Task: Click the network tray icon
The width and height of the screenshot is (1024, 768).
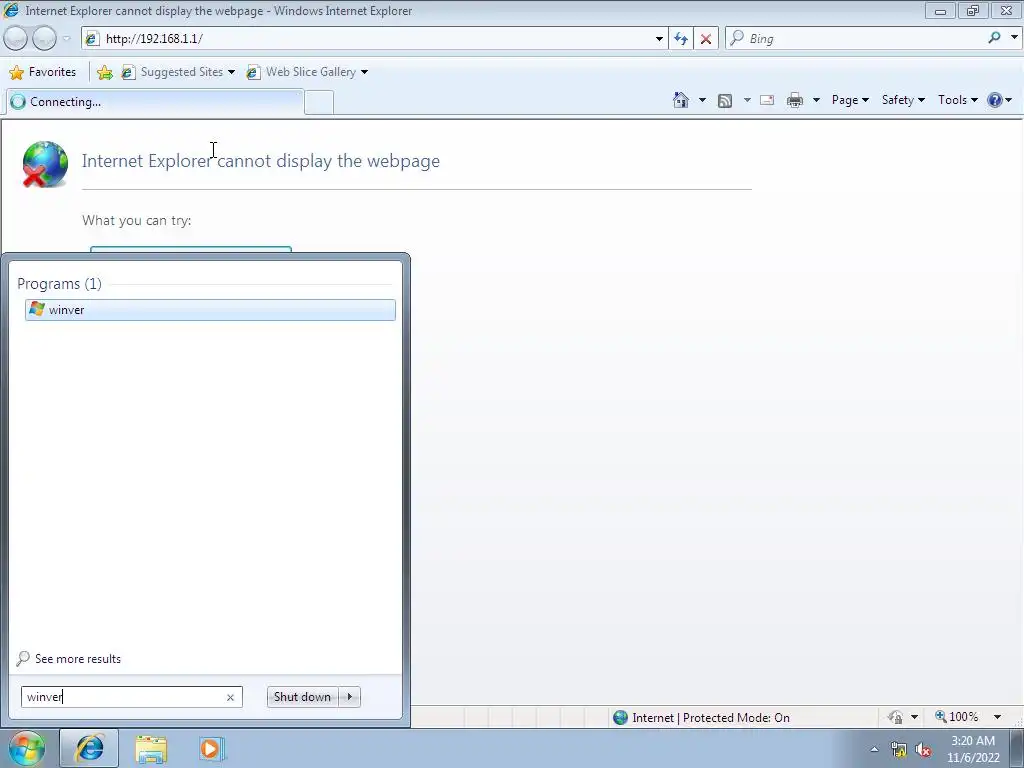Action: point(899,750)
